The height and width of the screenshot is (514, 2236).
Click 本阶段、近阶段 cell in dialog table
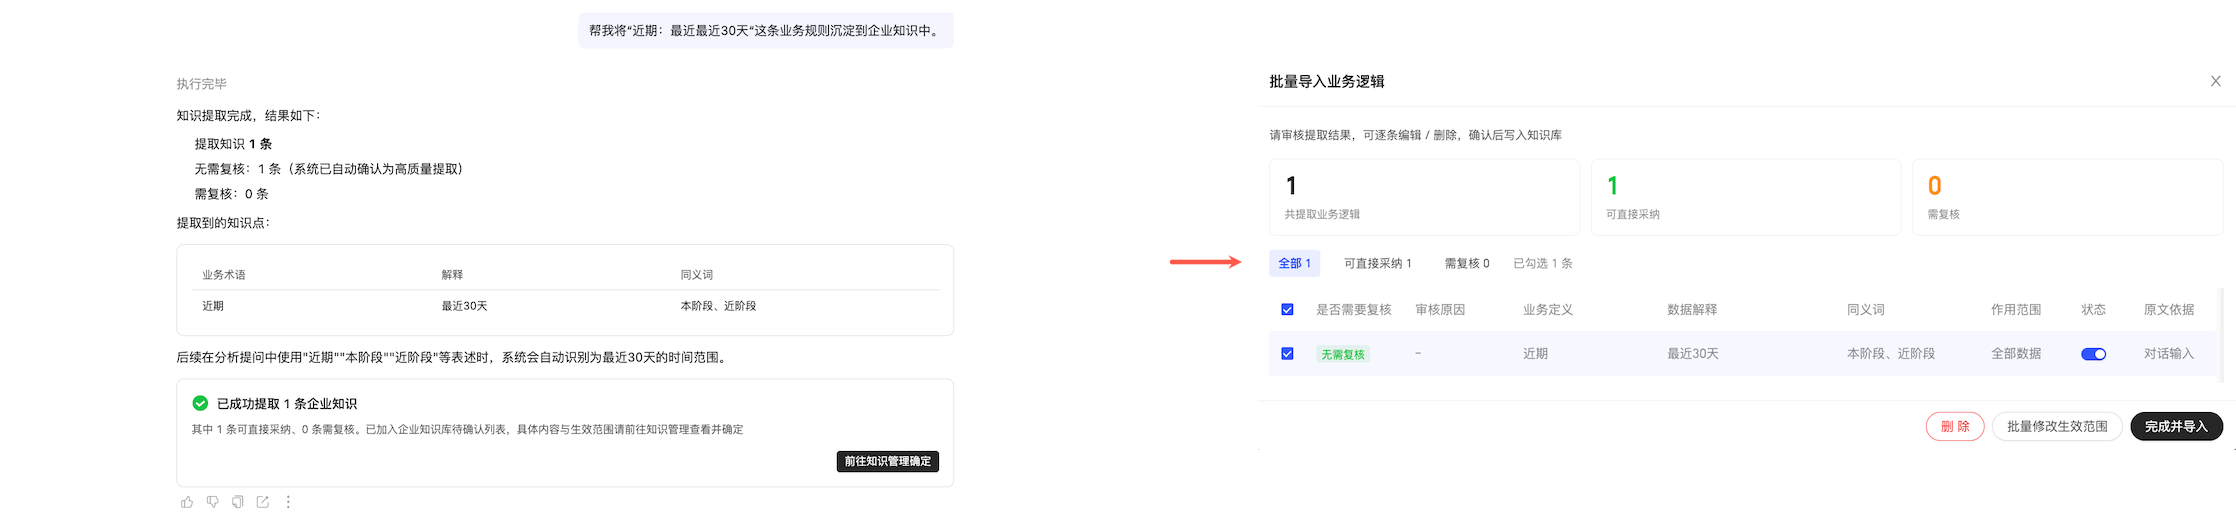click(x=1890, y=354)
